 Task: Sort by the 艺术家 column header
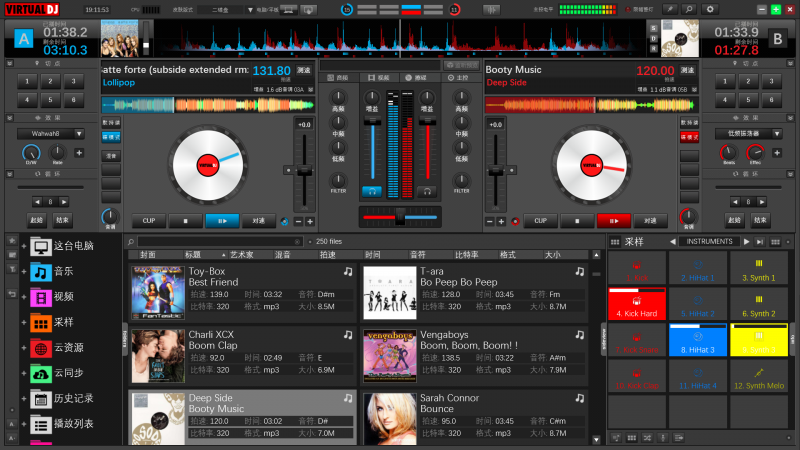click(242, 255)
